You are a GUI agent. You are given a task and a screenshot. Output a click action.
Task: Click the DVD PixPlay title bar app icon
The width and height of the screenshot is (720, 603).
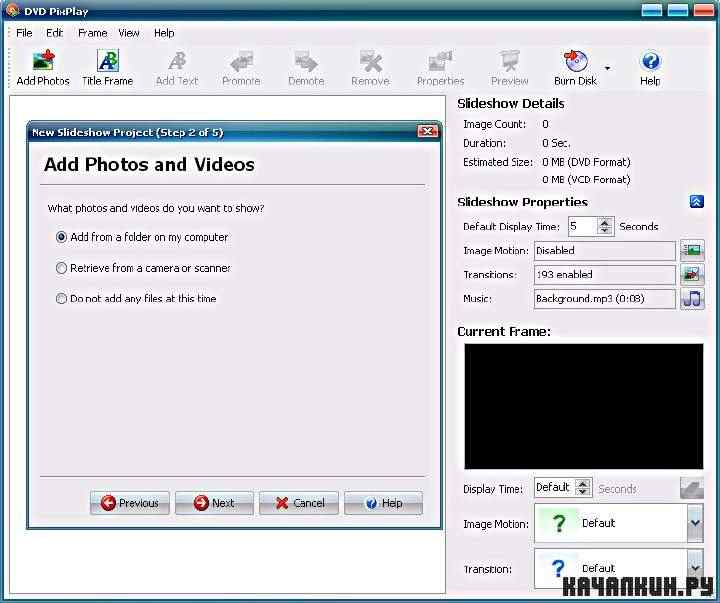pyautogui.click(x=12, y=10)
